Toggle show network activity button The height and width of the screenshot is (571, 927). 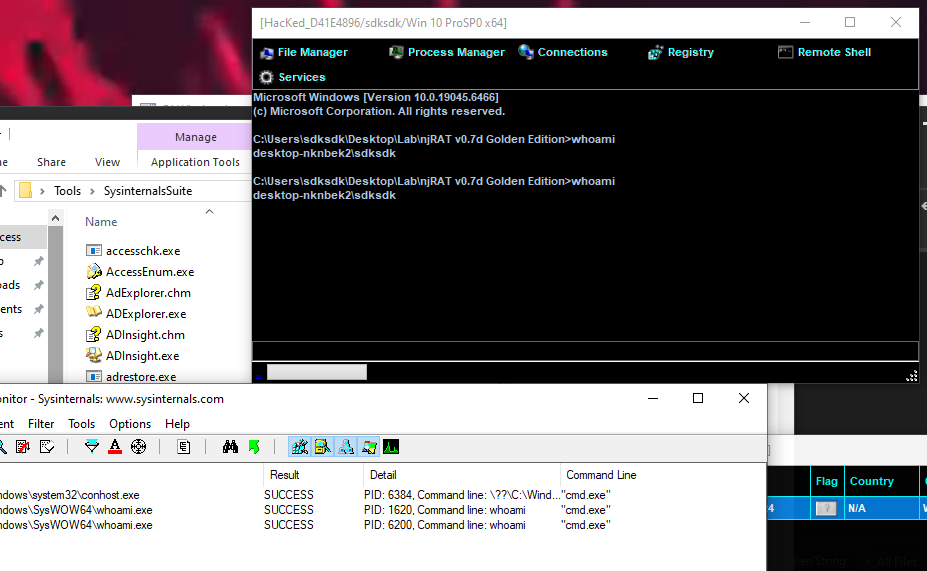(345, 447)
